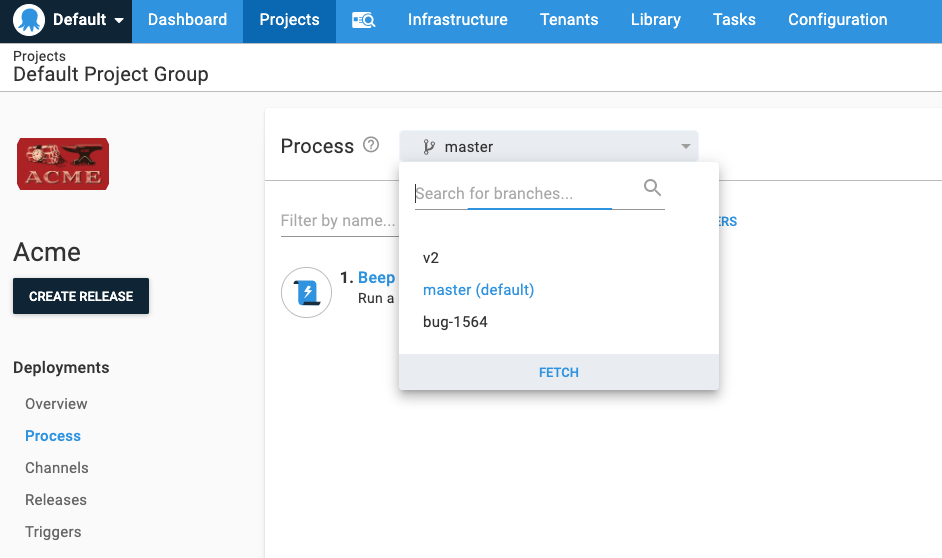The height and width of the screenshot is (558, 942).
Task: Choose the bug-1564 branch
Action: pyautogui.click(x=455, y=322)
